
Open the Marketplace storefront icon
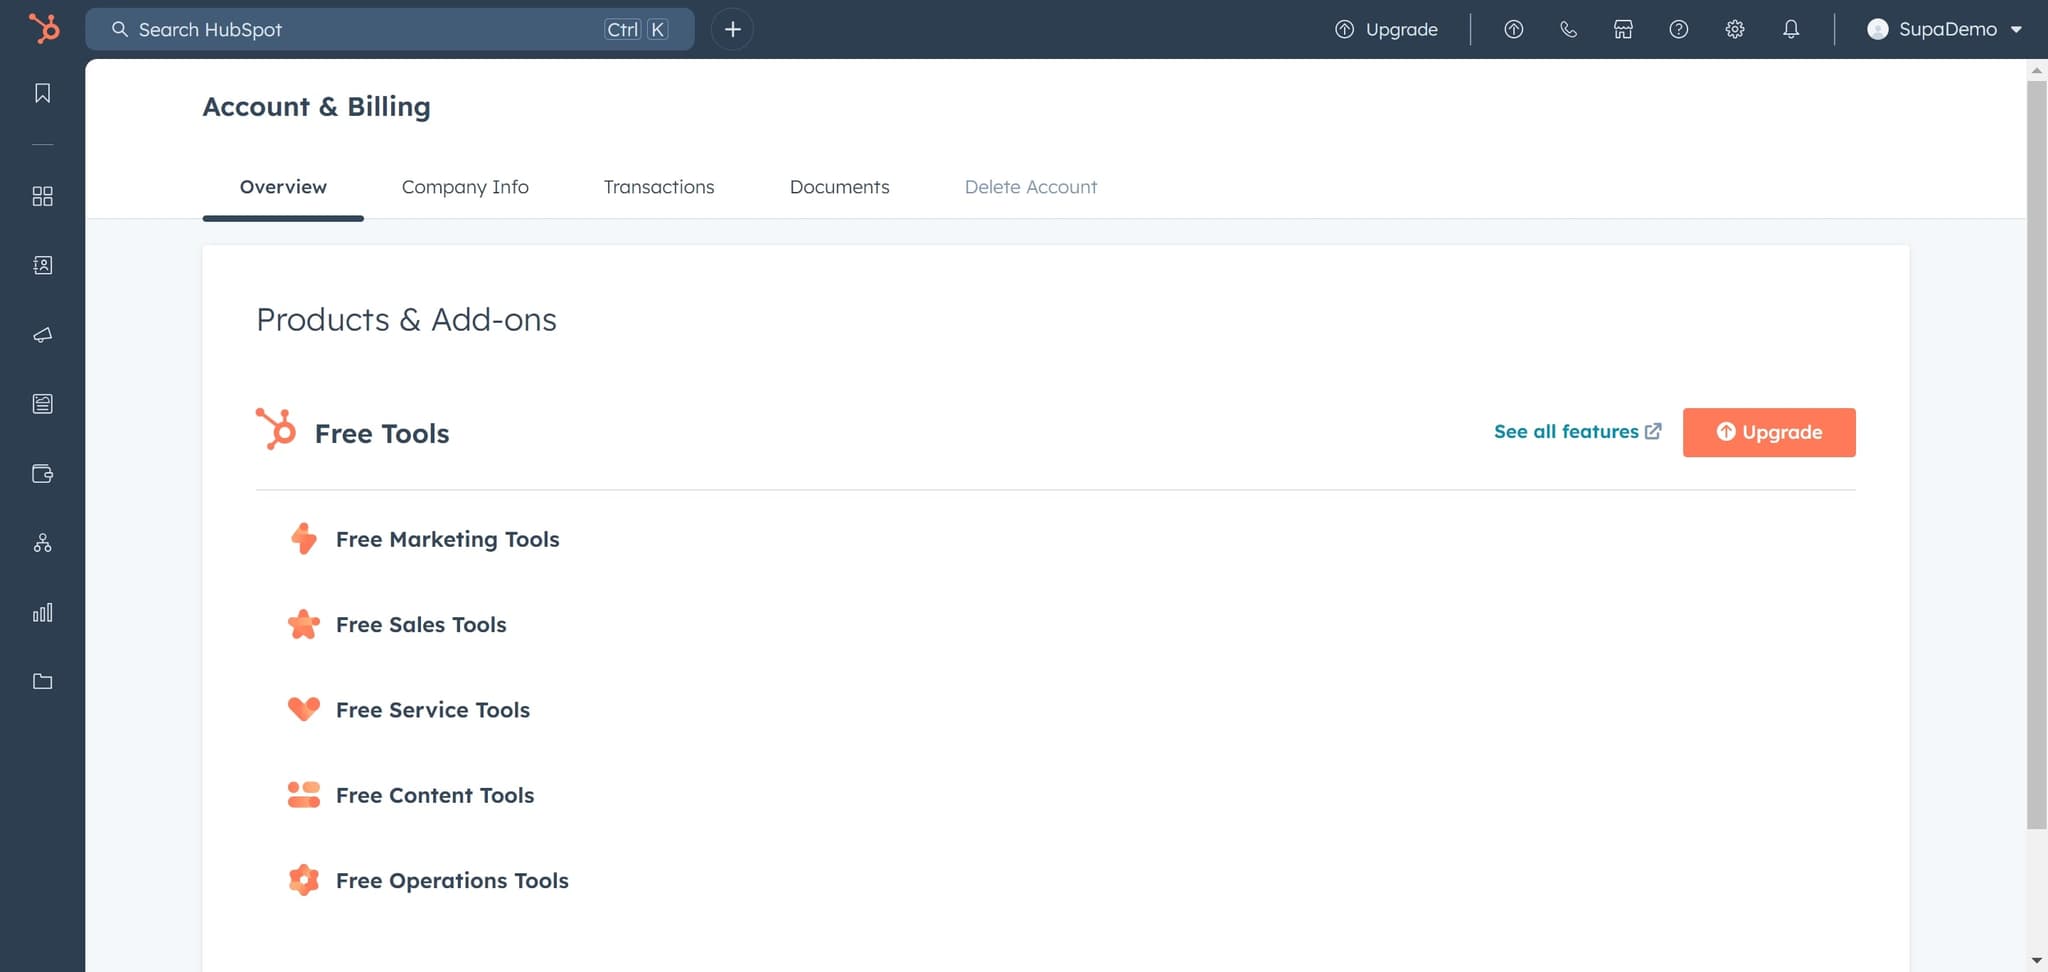click(1623, 29)
